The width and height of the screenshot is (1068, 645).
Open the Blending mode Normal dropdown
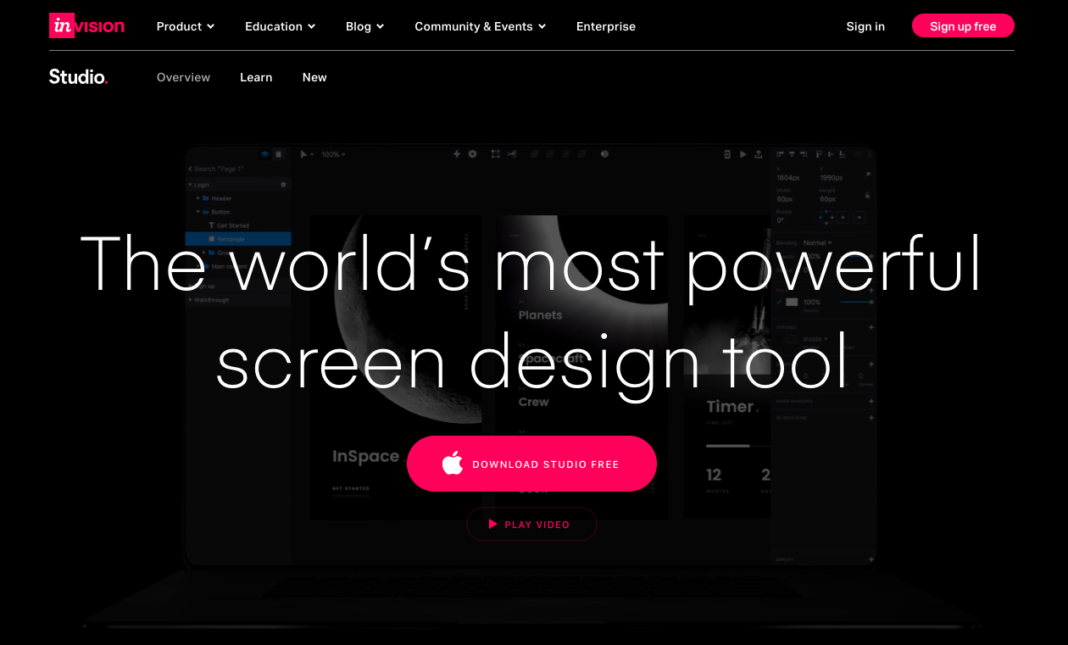point(817,243)
